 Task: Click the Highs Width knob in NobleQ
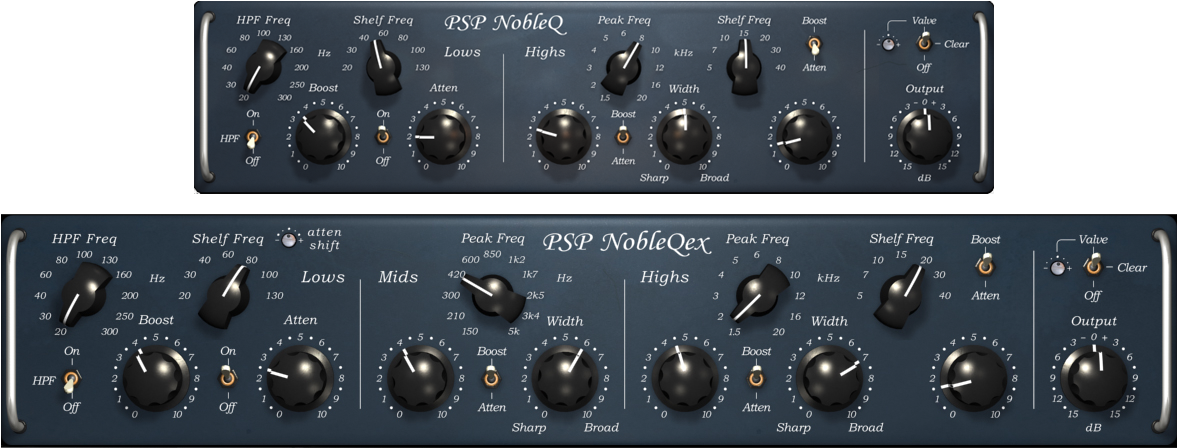tap(684, 137)
